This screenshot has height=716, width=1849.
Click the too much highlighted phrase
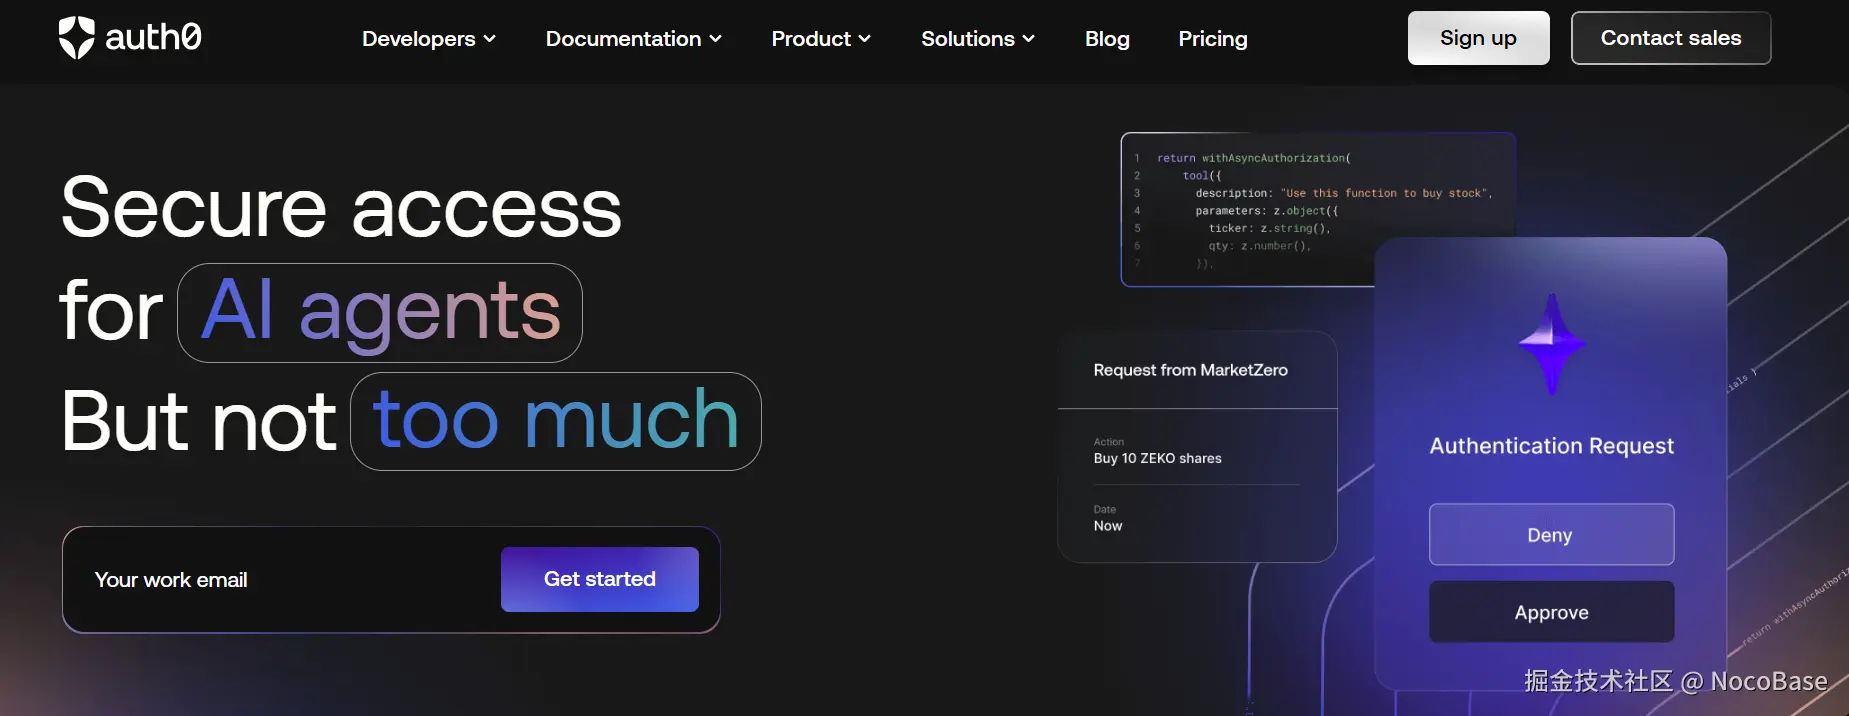(556, 421)
